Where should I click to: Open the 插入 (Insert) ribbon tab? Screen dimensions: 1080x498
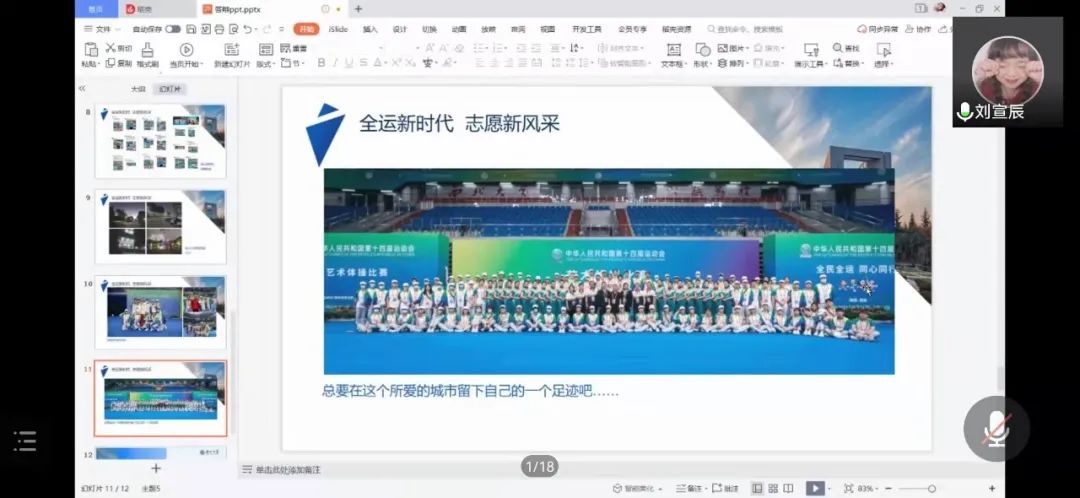click(370, 29)
